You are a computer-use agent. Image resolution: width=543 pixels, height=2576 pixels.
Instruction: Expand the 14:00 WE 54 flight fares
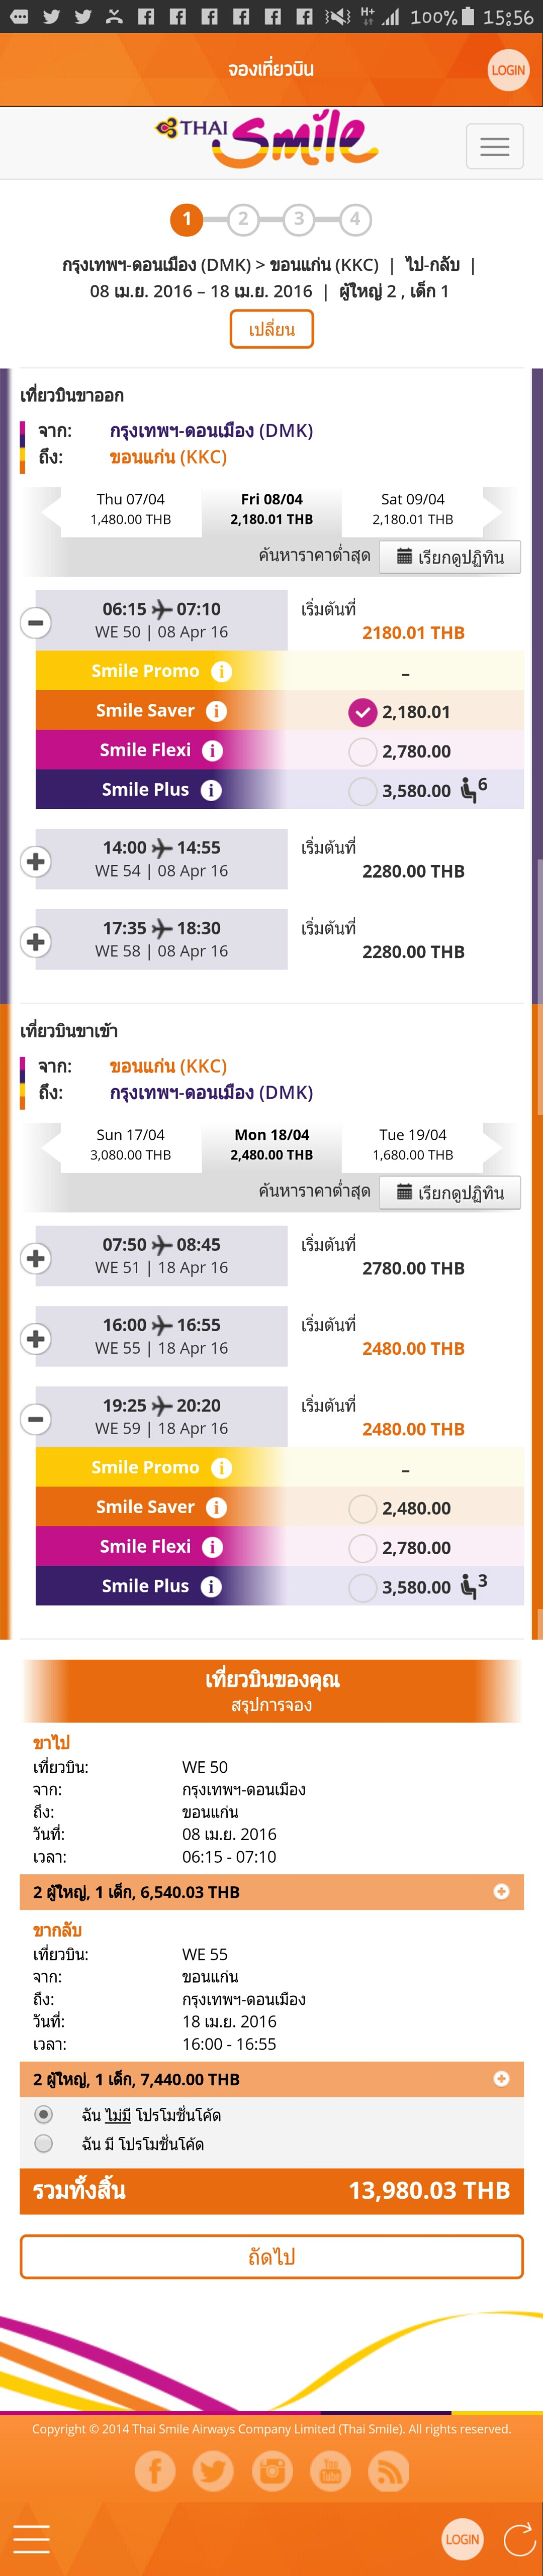coord(36,861)
